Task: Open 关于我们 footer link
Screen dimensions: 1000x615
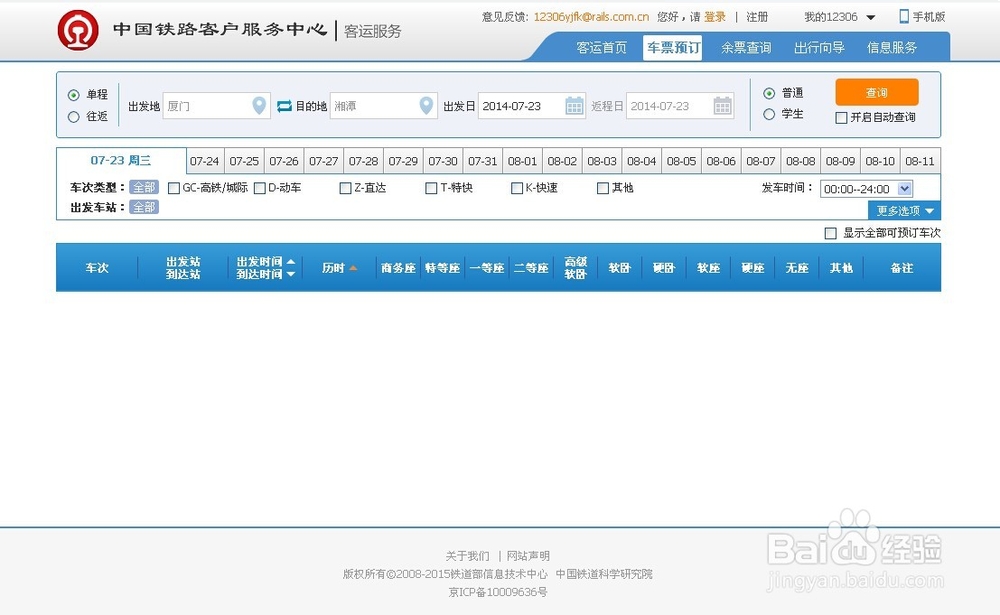Action: coord(467,556)
